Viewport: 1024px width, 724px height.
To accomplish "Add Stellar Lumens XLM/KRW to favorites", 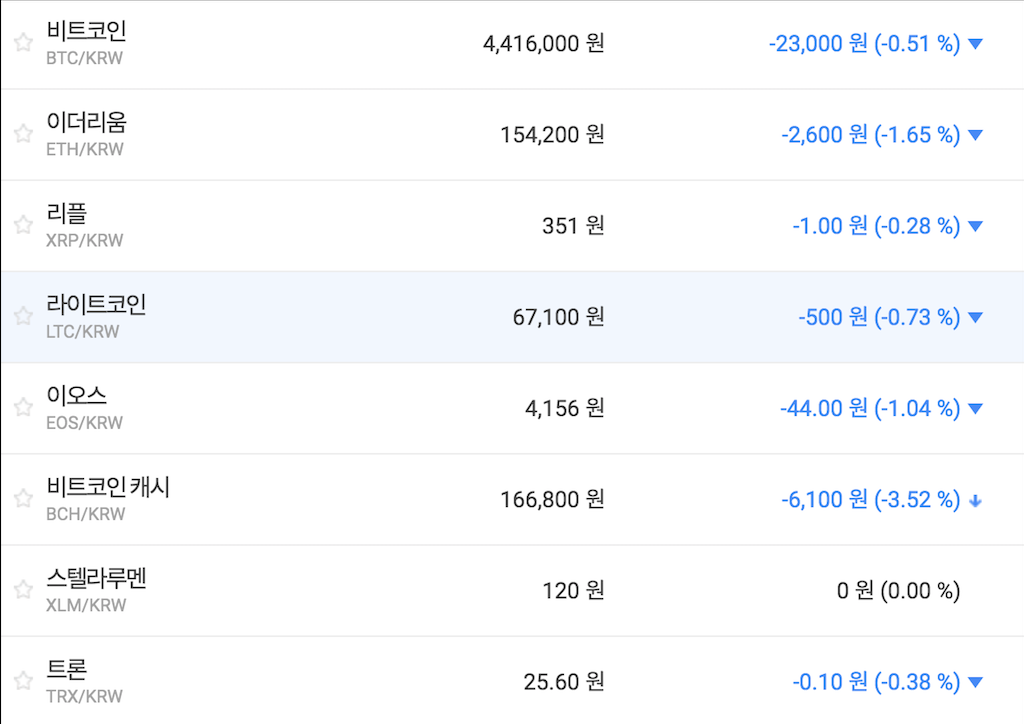I will pos(23,590).
